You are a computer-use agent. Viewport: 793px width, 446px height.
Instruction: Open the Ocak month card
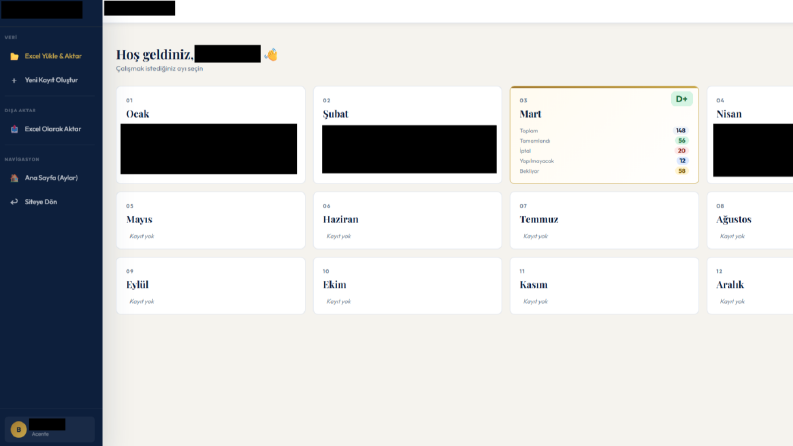click(x=210, y=135)
